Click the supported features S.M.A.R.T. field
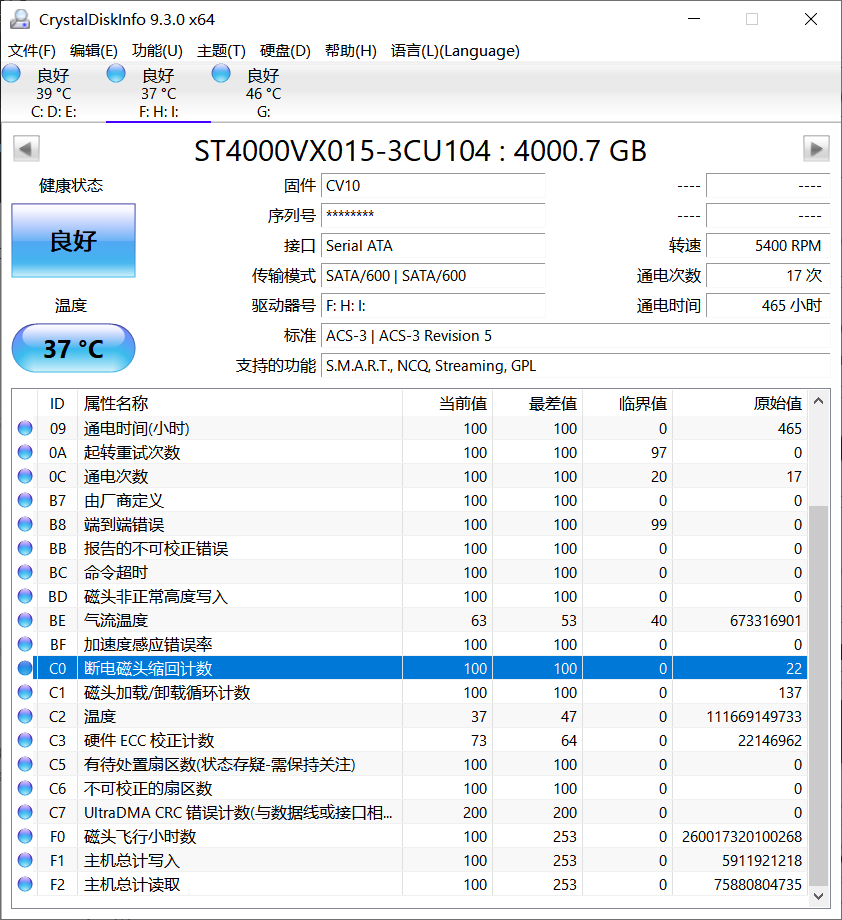 (x=576, y=366)
